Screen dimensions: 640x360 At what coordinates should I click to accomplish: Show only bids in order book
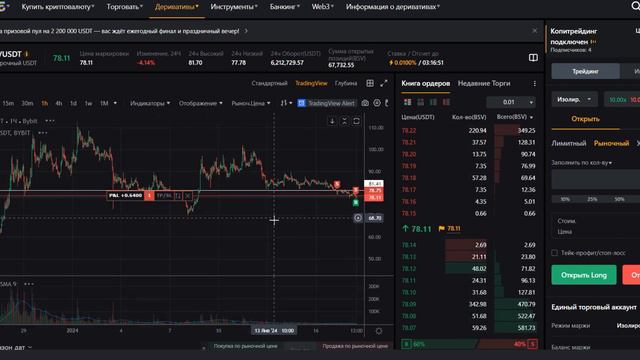(433, 102)
